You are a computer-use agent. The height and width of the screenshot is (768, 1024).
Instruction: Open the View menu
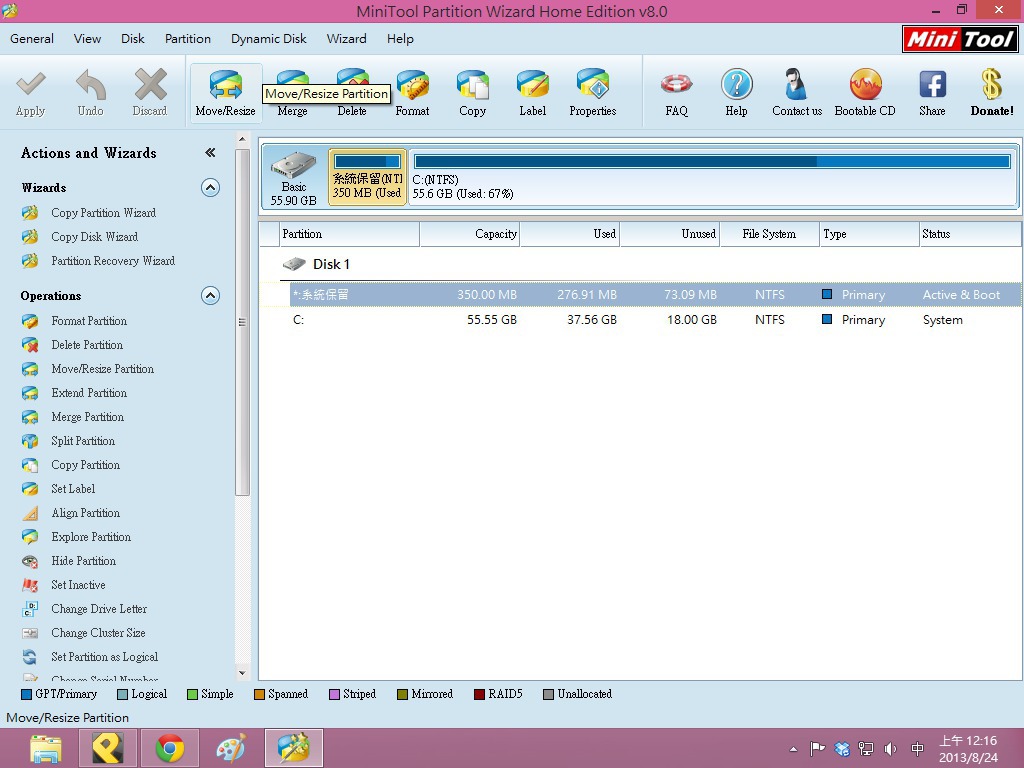point(88,39)
